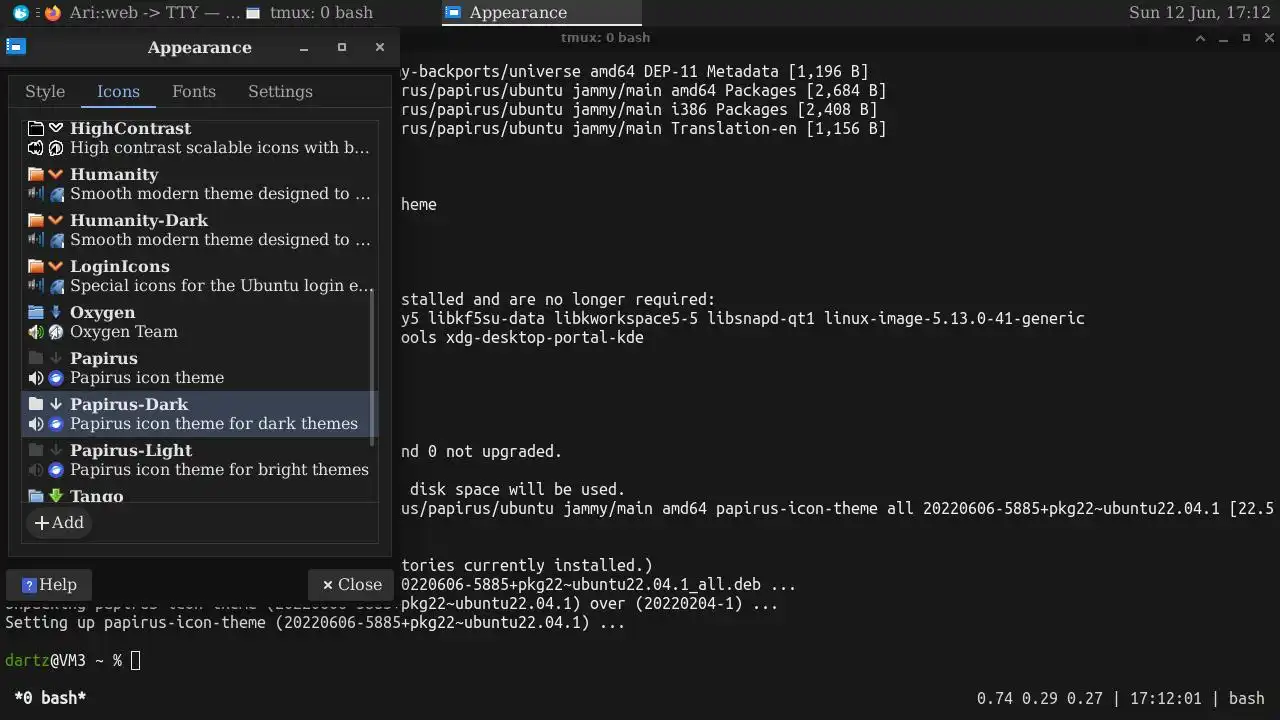This screenshot has width=1280, height=720.
Task: Select the HighContrast theme name
Action: coord(130,128)
